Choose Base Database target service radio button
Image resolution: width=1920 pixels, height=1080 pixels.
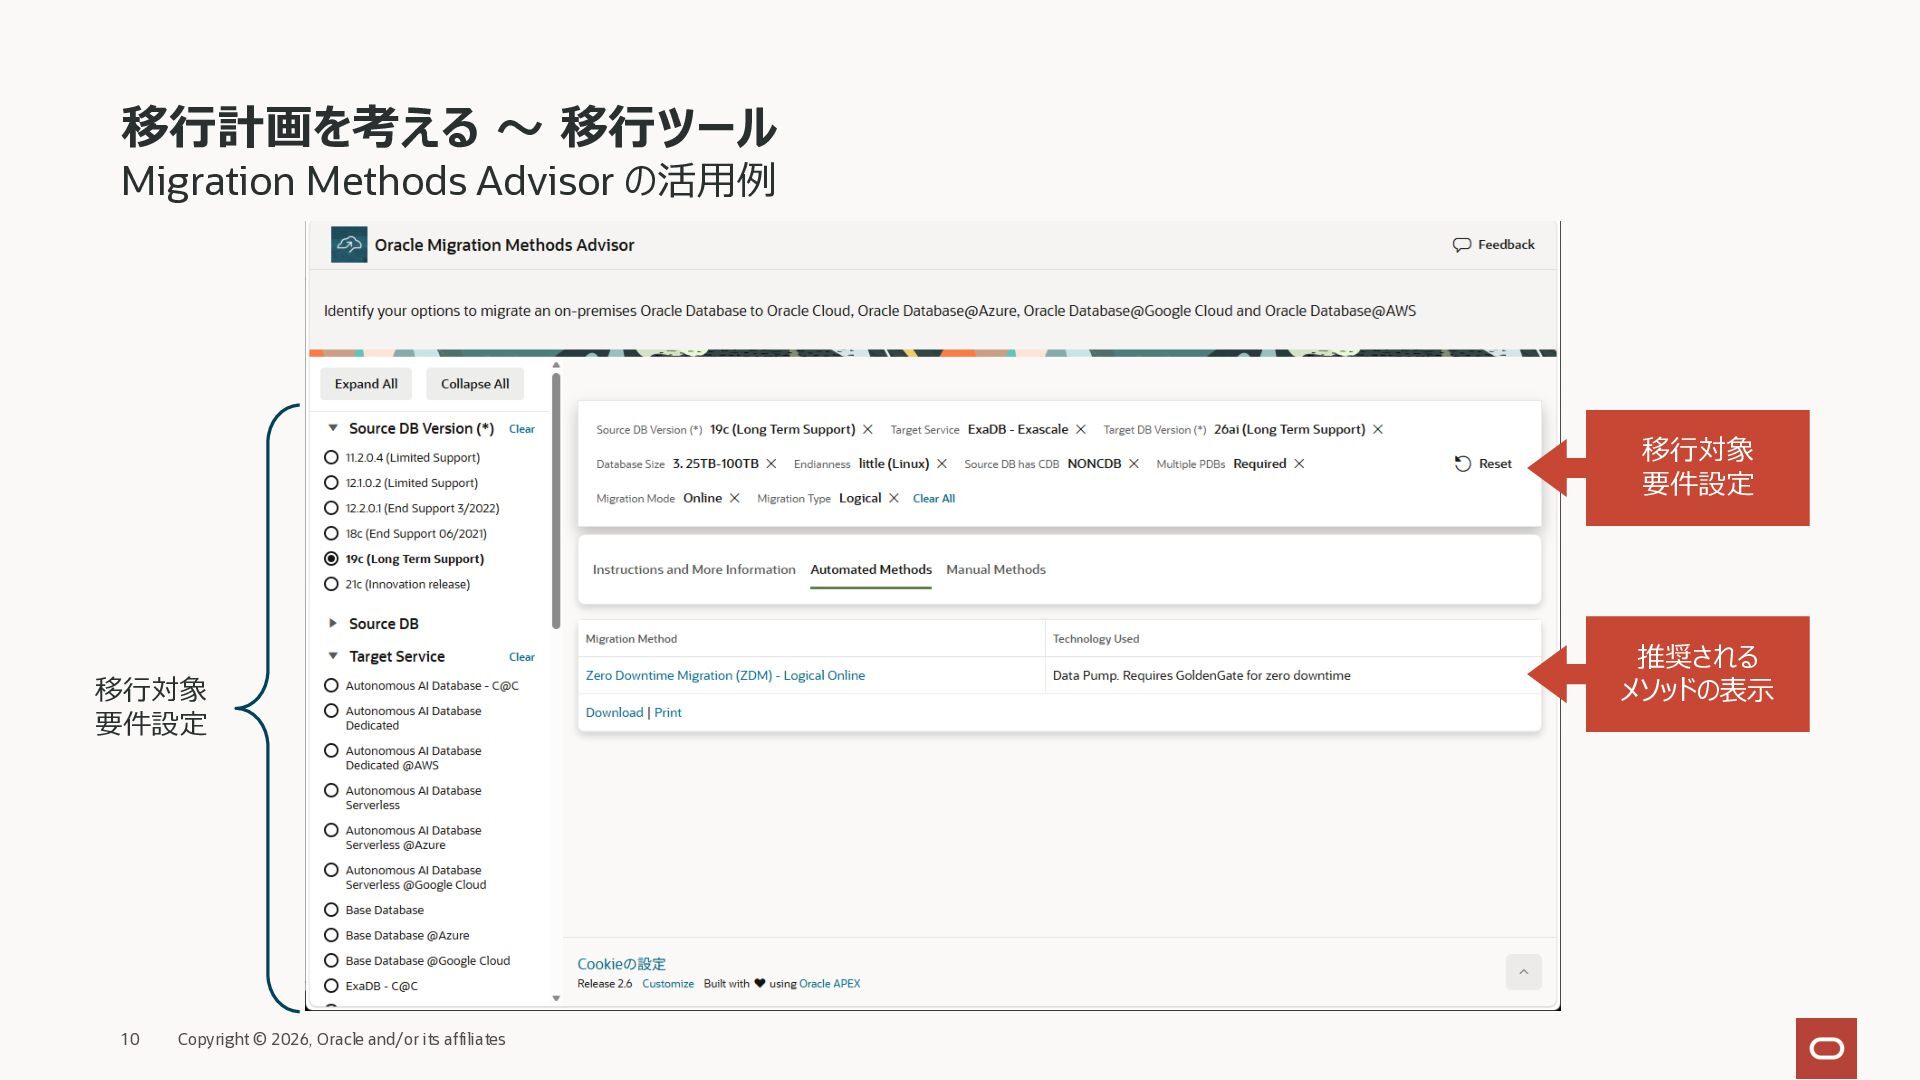click(331, 910)
